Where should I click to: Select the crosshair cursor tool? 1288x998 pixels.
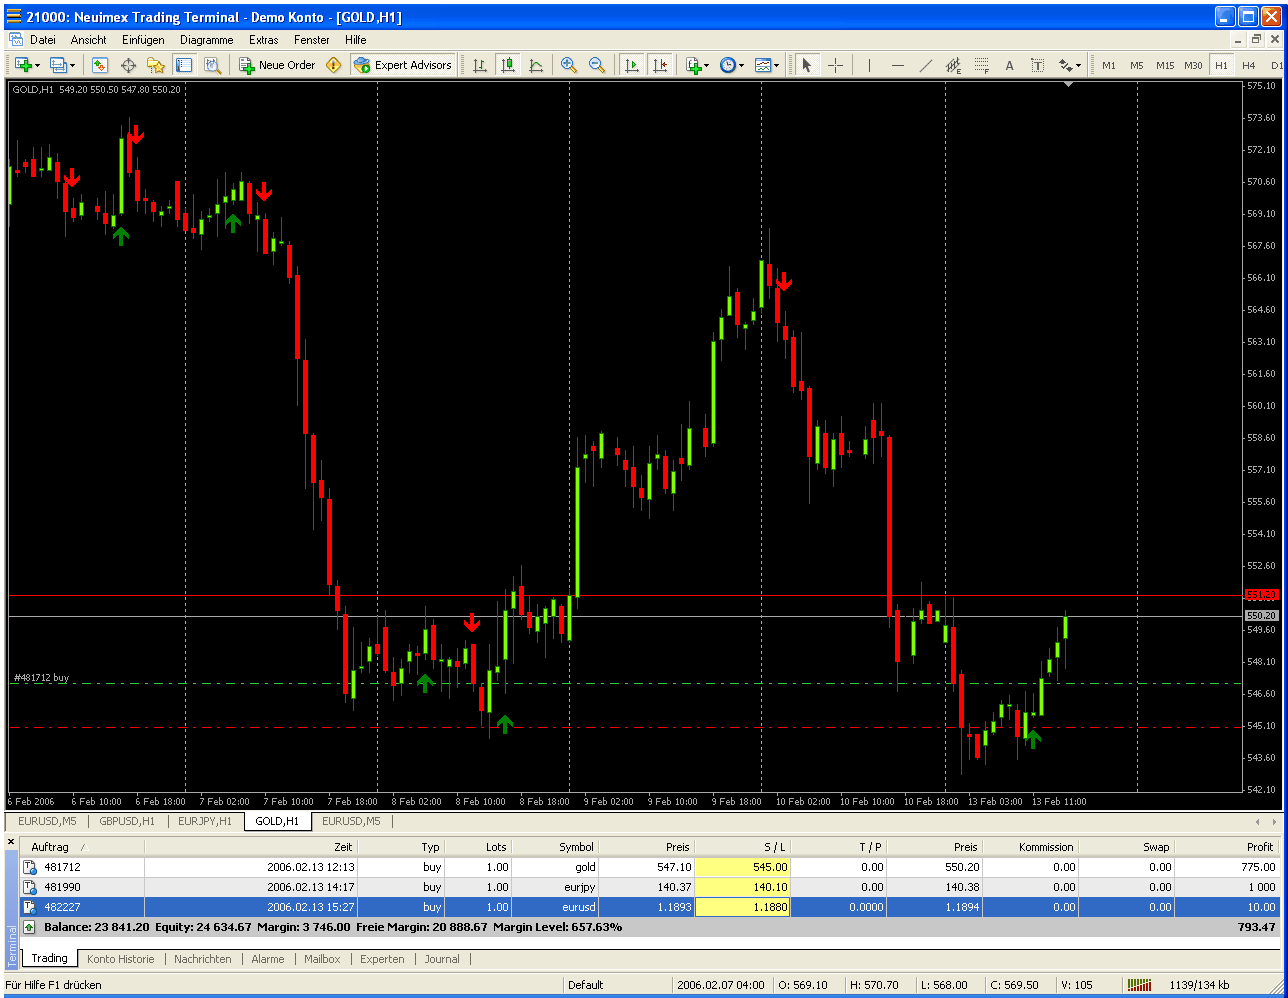coord(835,65)
